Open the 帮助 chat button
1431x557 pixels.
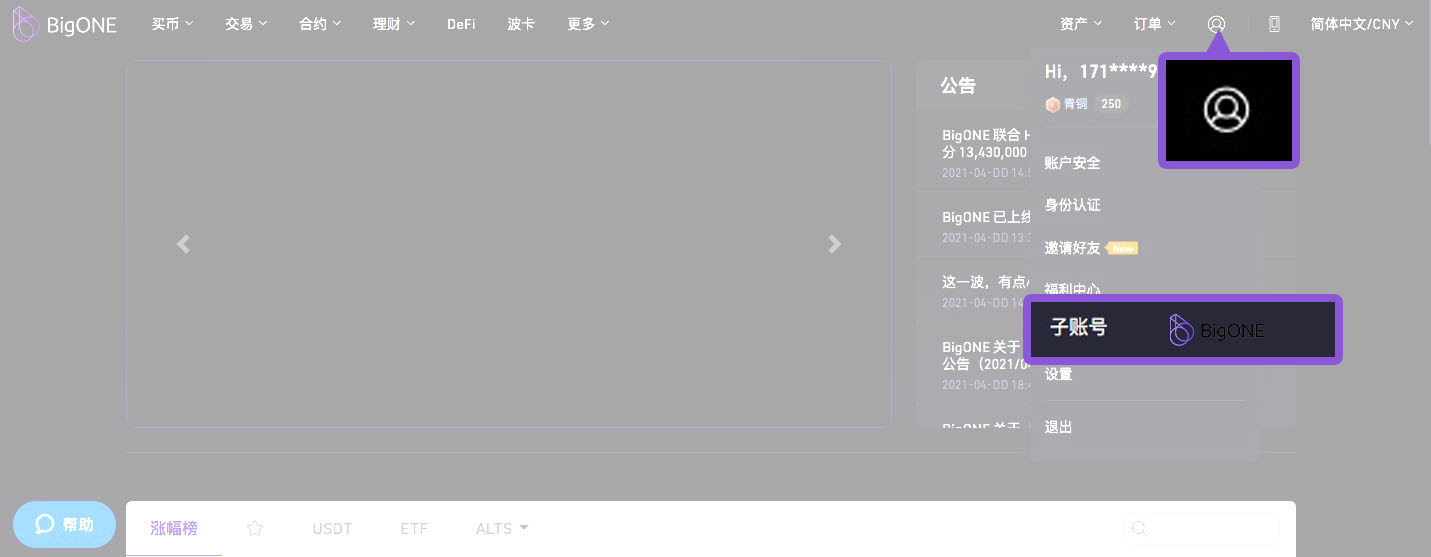pos(64,524)
